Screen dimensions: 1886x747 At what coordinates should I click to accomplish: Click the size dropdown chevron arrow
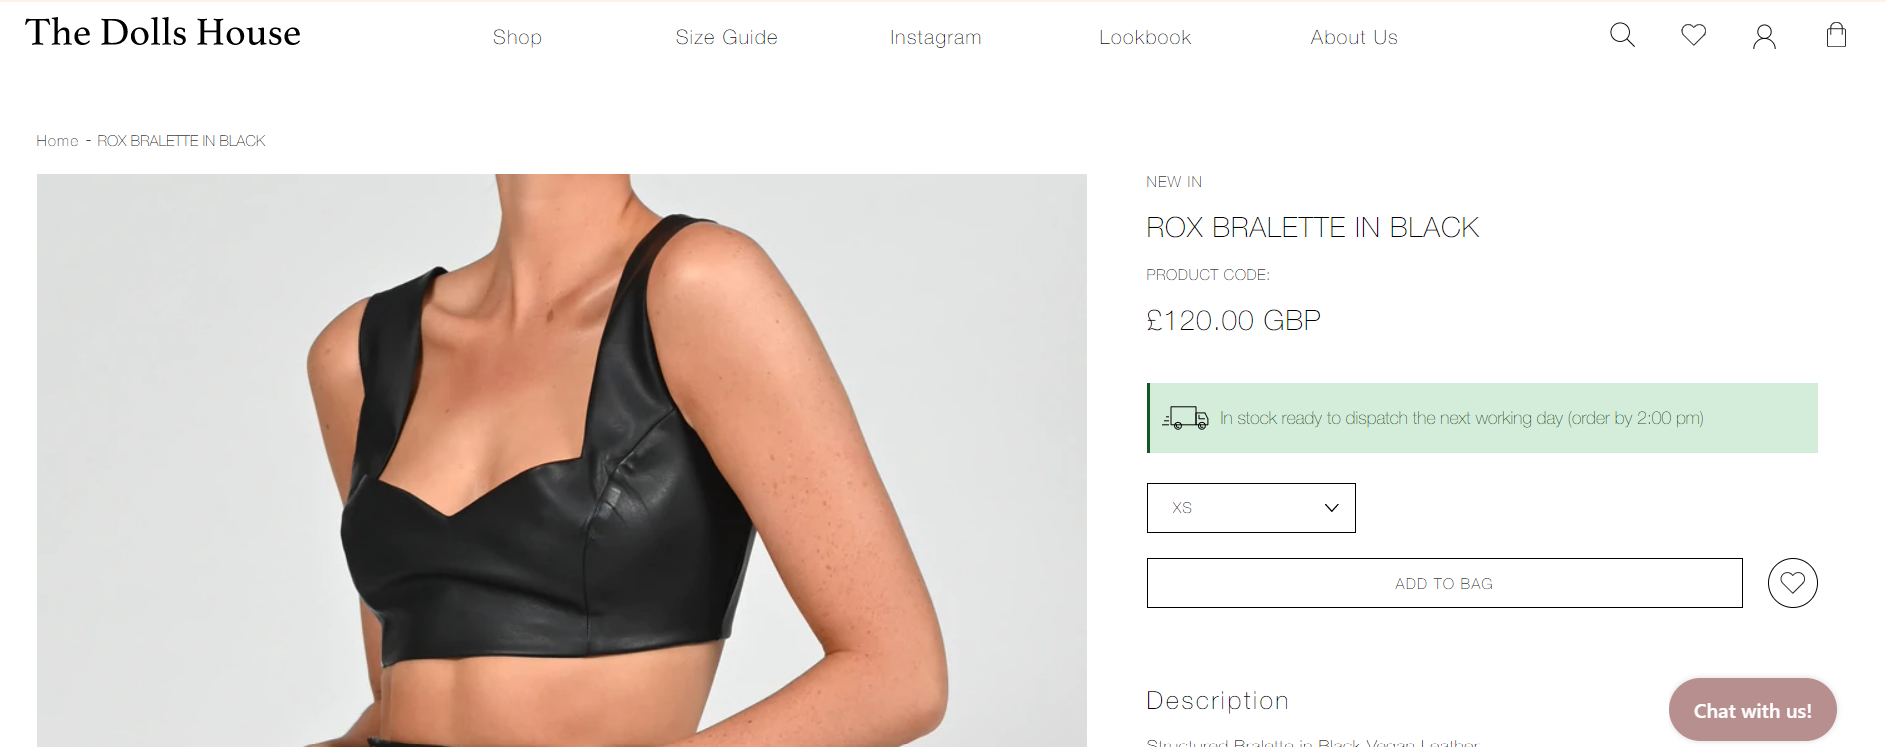point(1331,508)
